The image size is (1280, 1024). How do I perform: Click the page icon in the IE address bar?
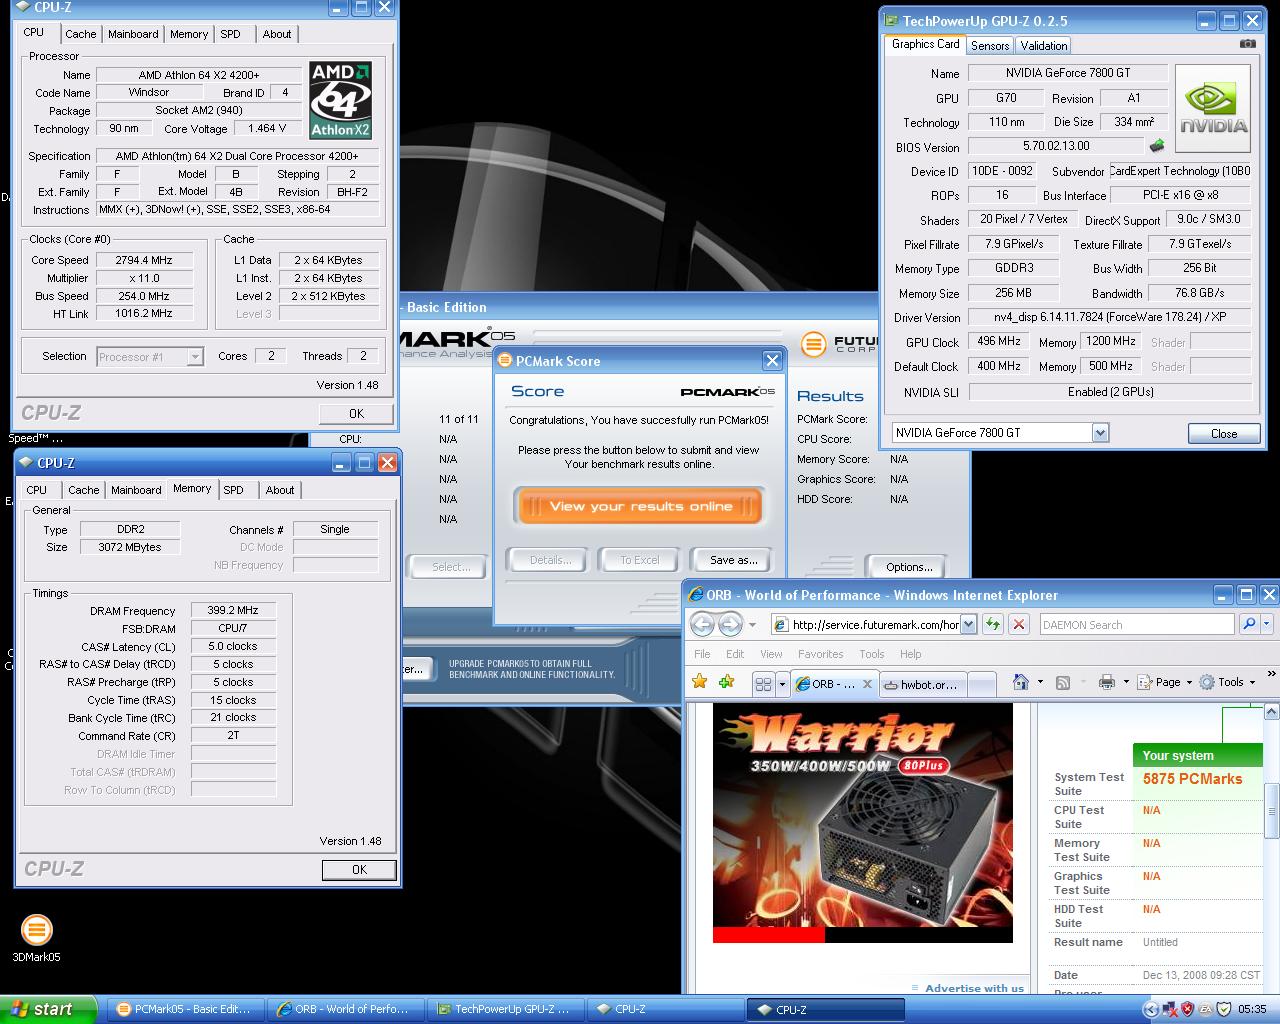click(780, 625)
